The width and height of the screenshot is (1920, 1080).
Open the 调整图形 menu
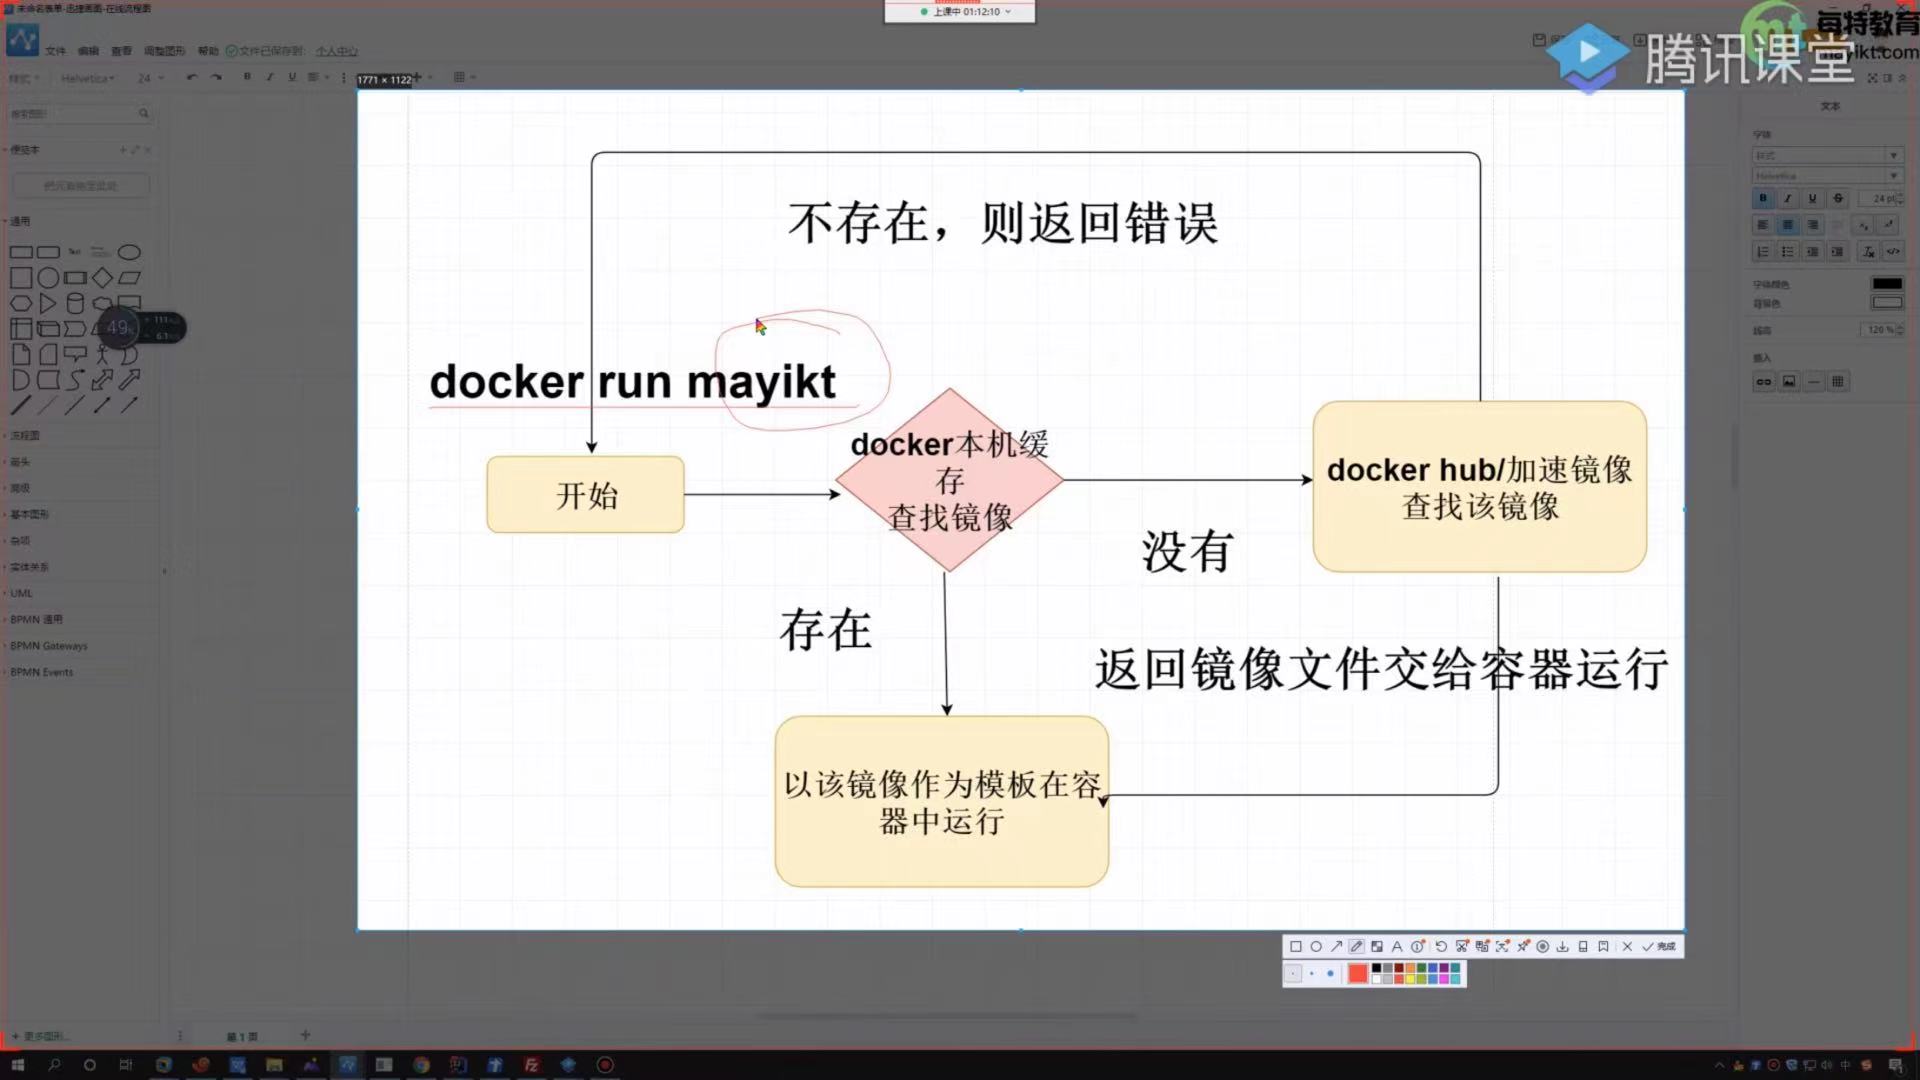(x=164, y=51)
